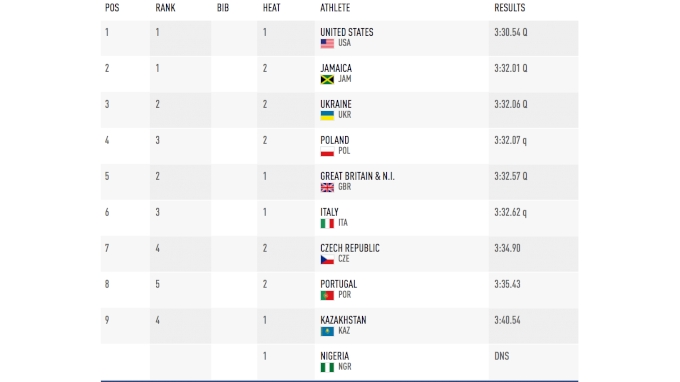The height and width of the screenshot is (382, 680).
Task: Open the GREAT BRITAIN & N.I. team link
Action: coord(357,176)
